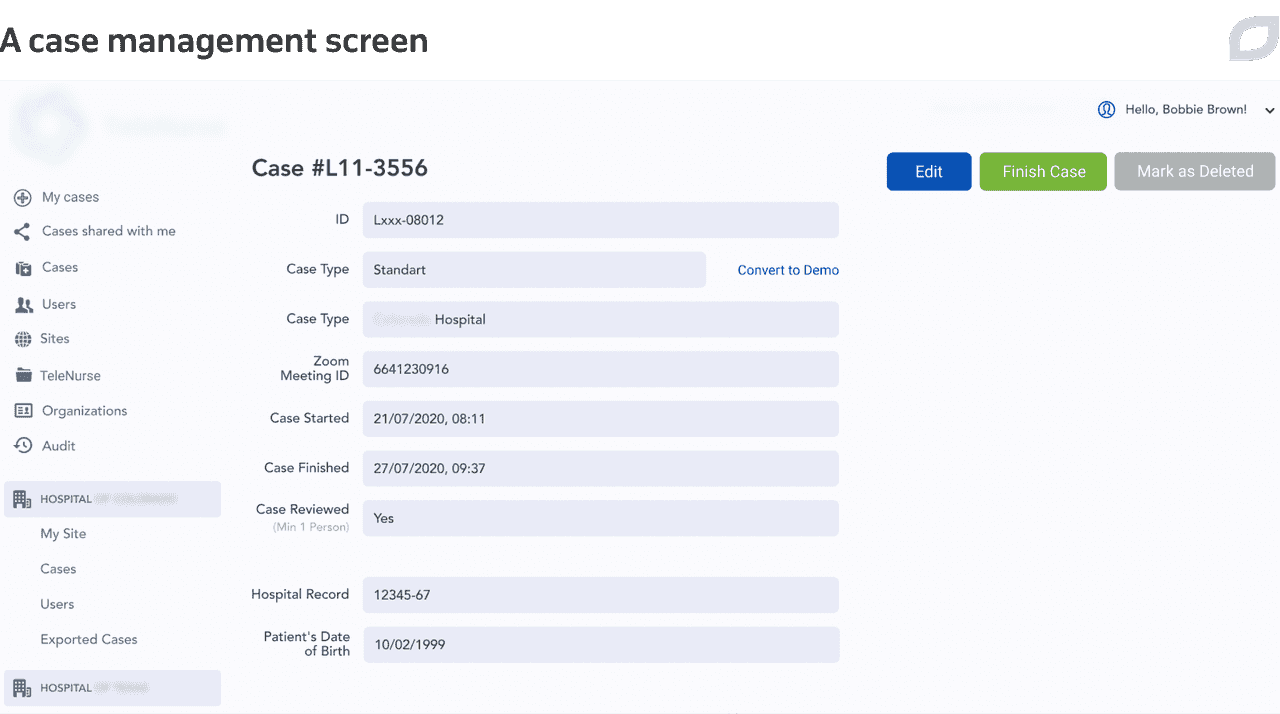The width and height of the screenshot is (1280, 714).
Task: Select the Hospital Record field
Action: [x=600, y=595]
